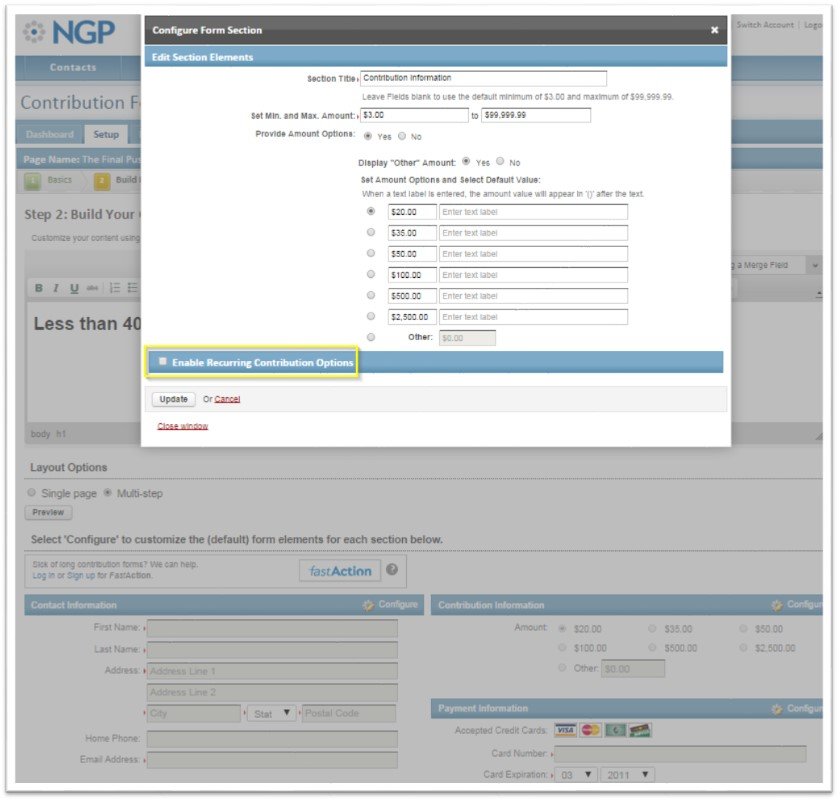Set $20.00 as default amount radio
Viewport: 840px width, 801px height.
point(371,211)
